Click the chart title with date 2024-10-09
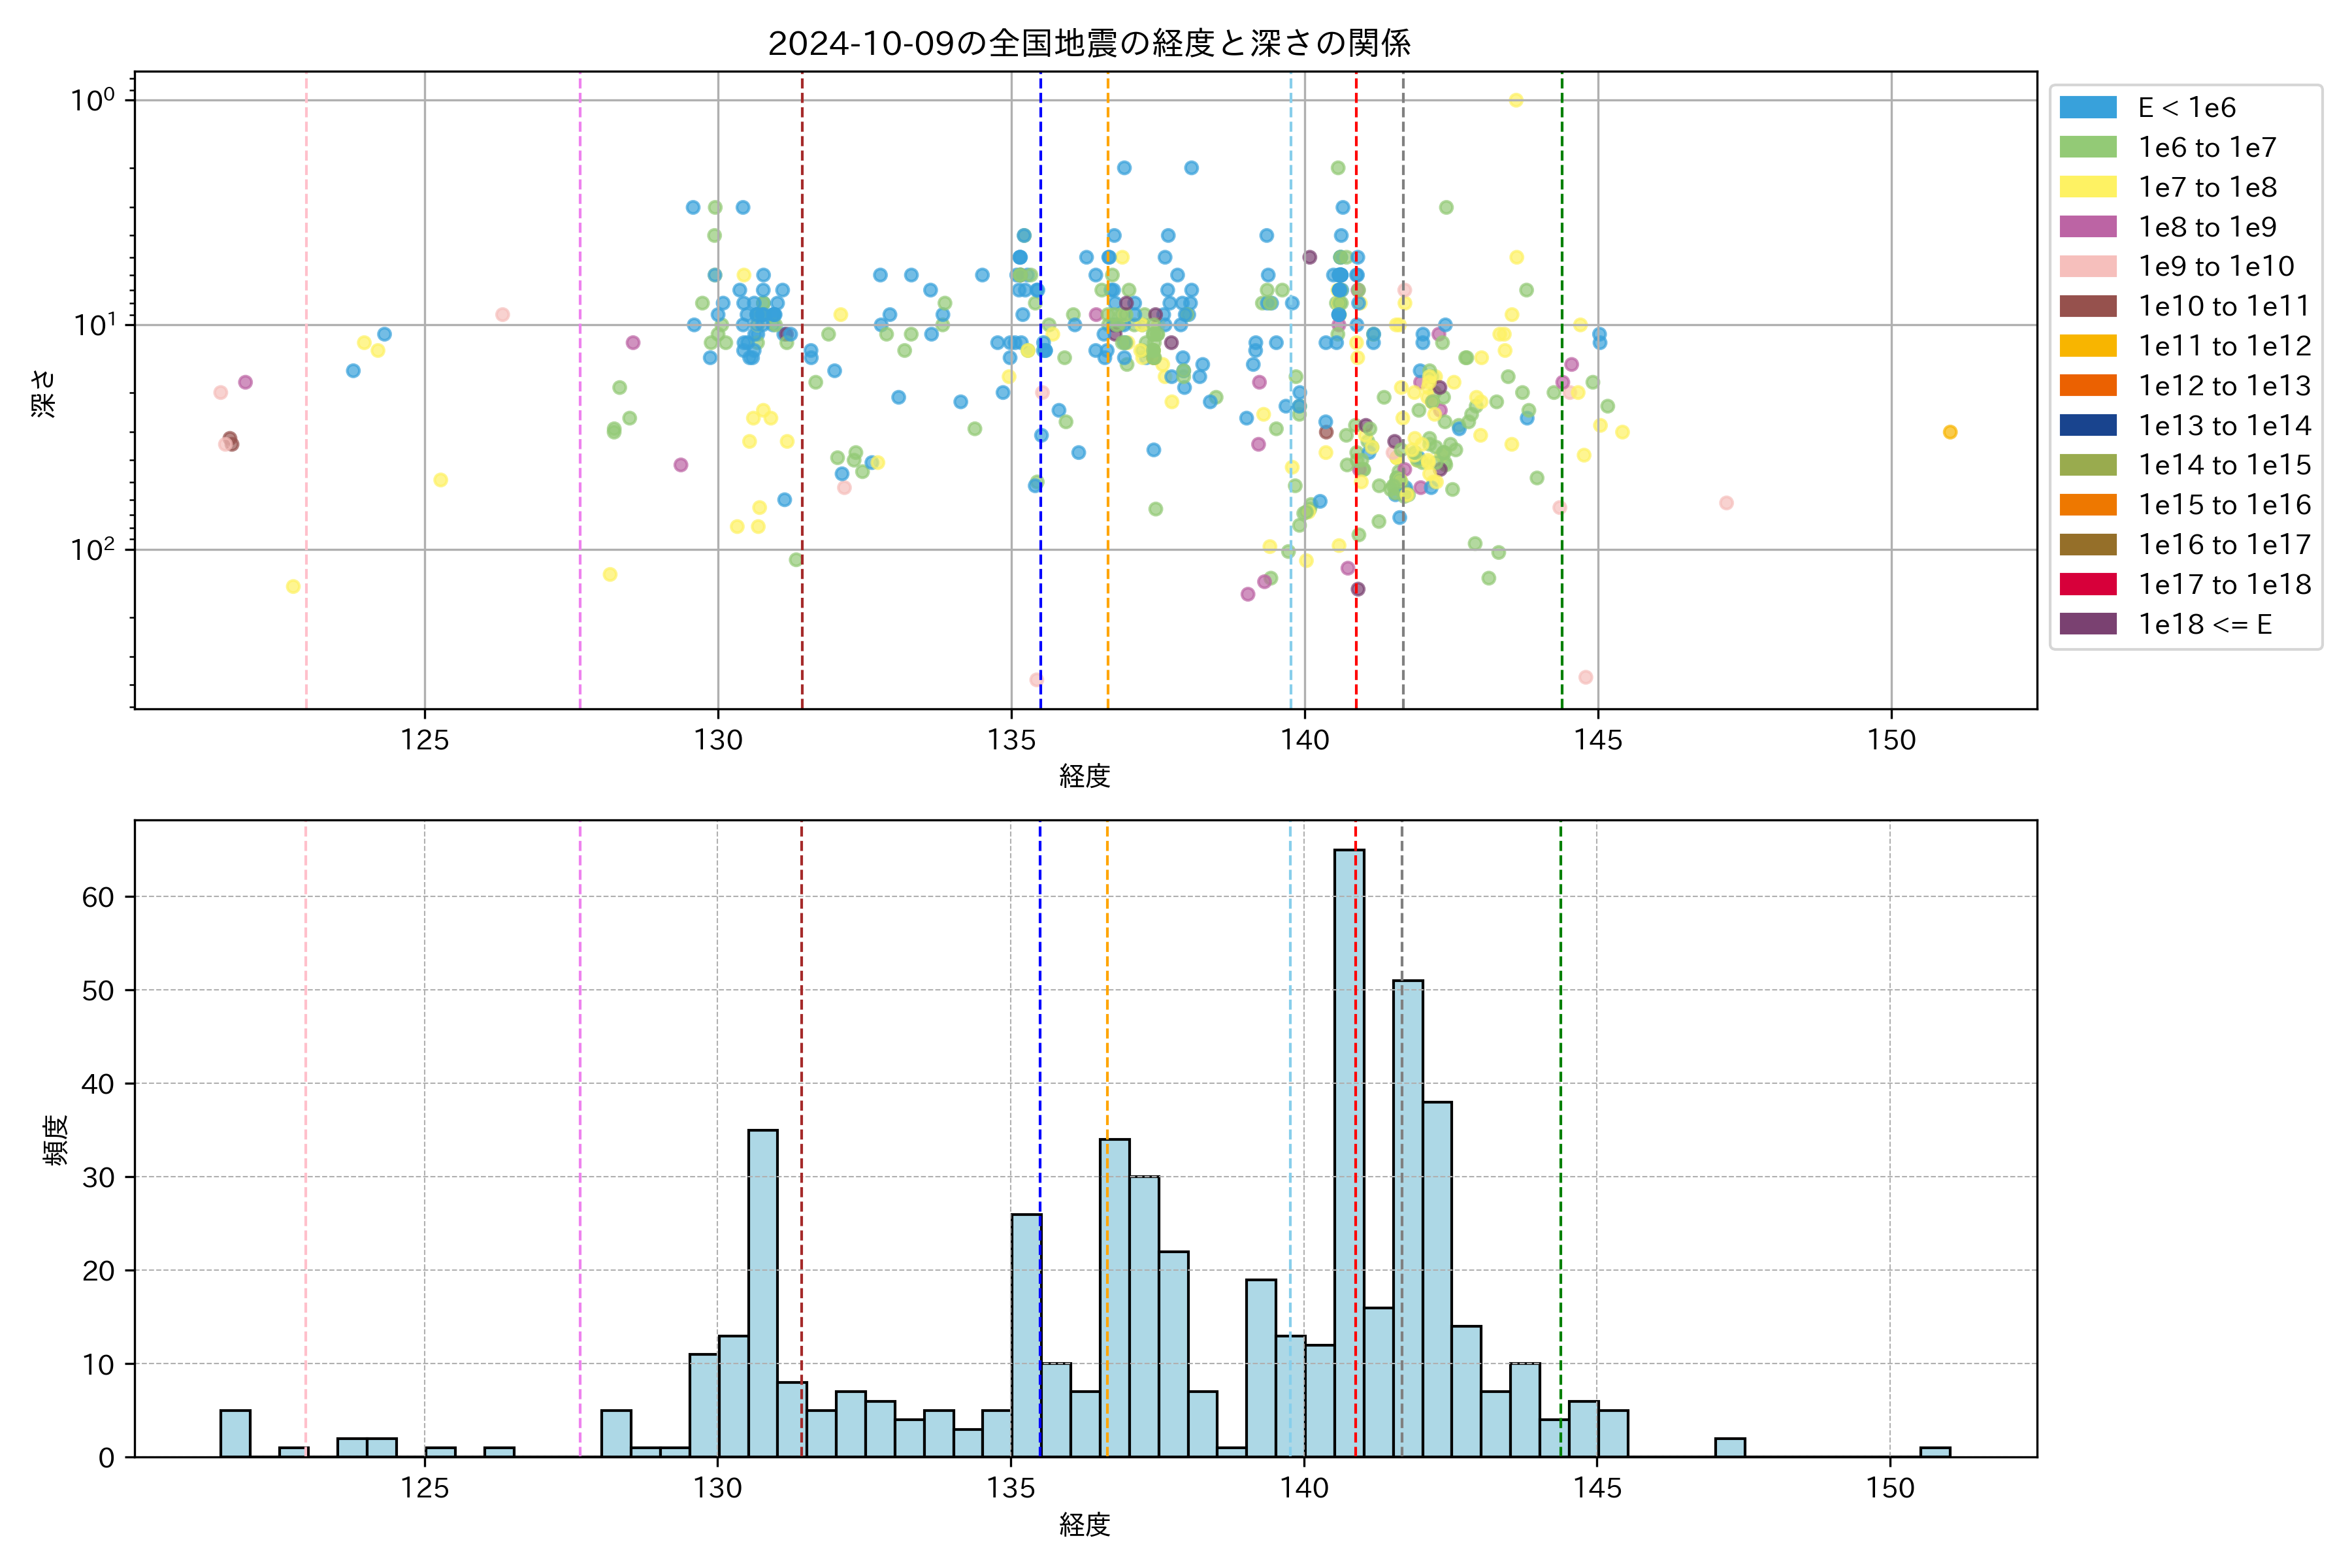This screenshot has width=2352, height=1568. tap(1088, 43)
